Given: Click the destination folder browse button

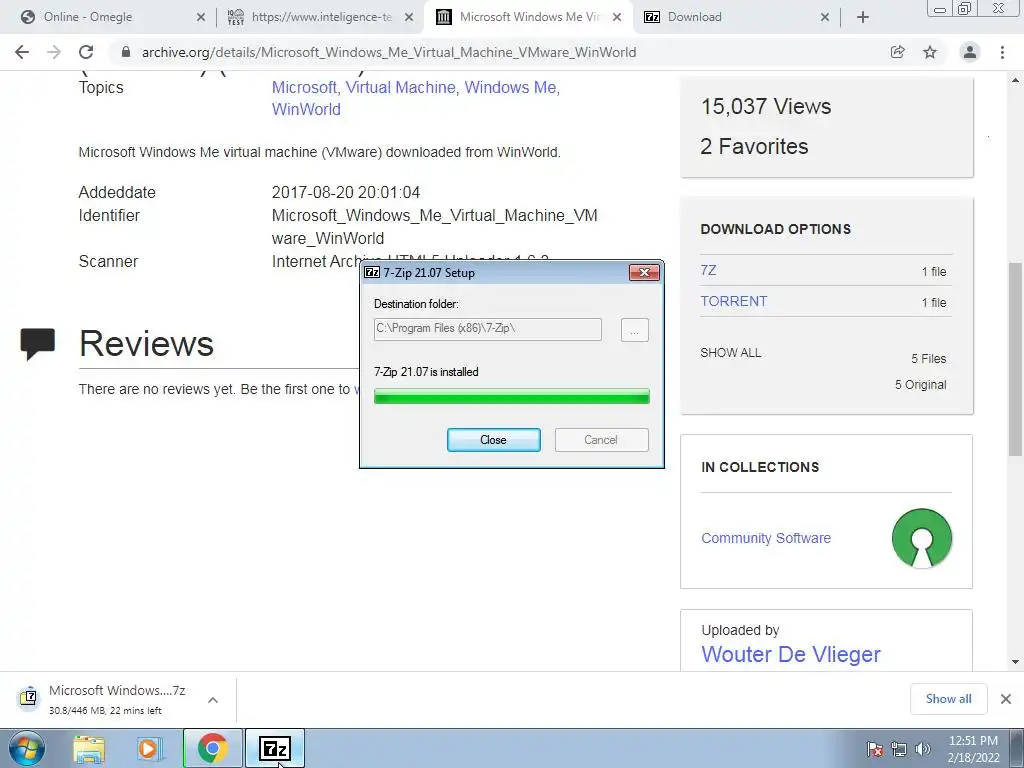Looking at the screenshot, I should pos(634,330).
